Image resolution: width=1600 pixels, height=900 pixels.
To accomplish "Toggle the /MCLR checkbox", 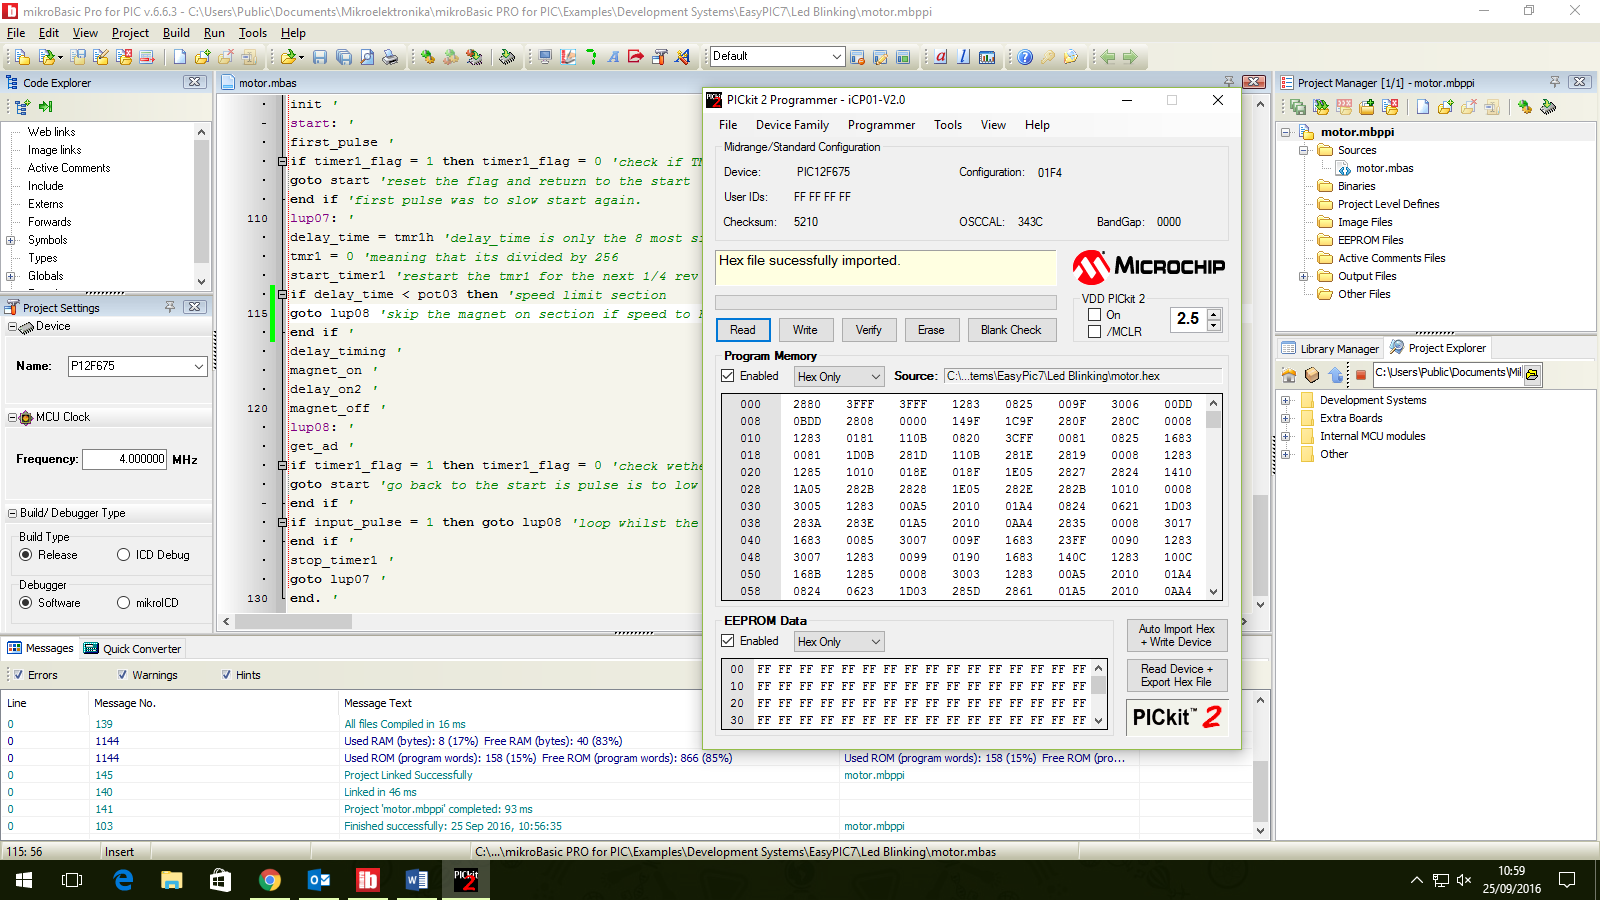I will coord(1094,331).
